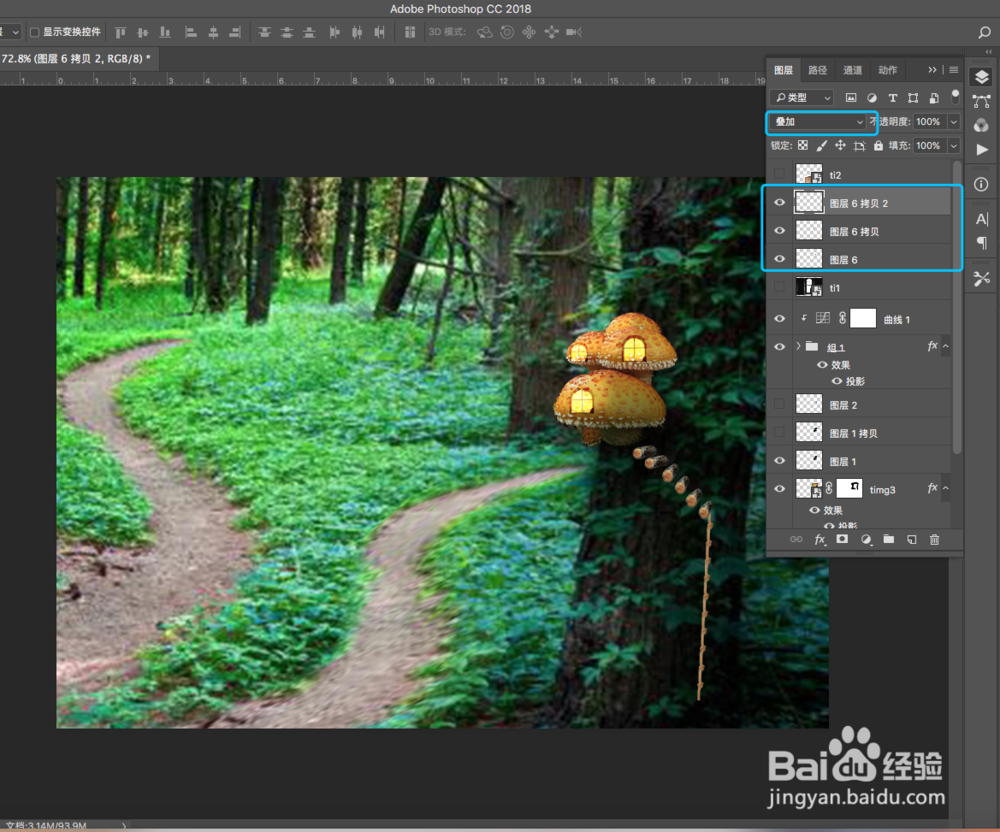Toggle visibility of 图层 6 layer
The image size is (1000, 832).
[779, 258]
